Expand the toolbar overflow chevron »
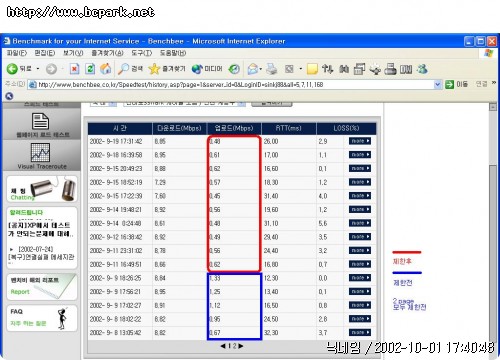The width and height of the screenshot is (500, 360). point(494,83)
